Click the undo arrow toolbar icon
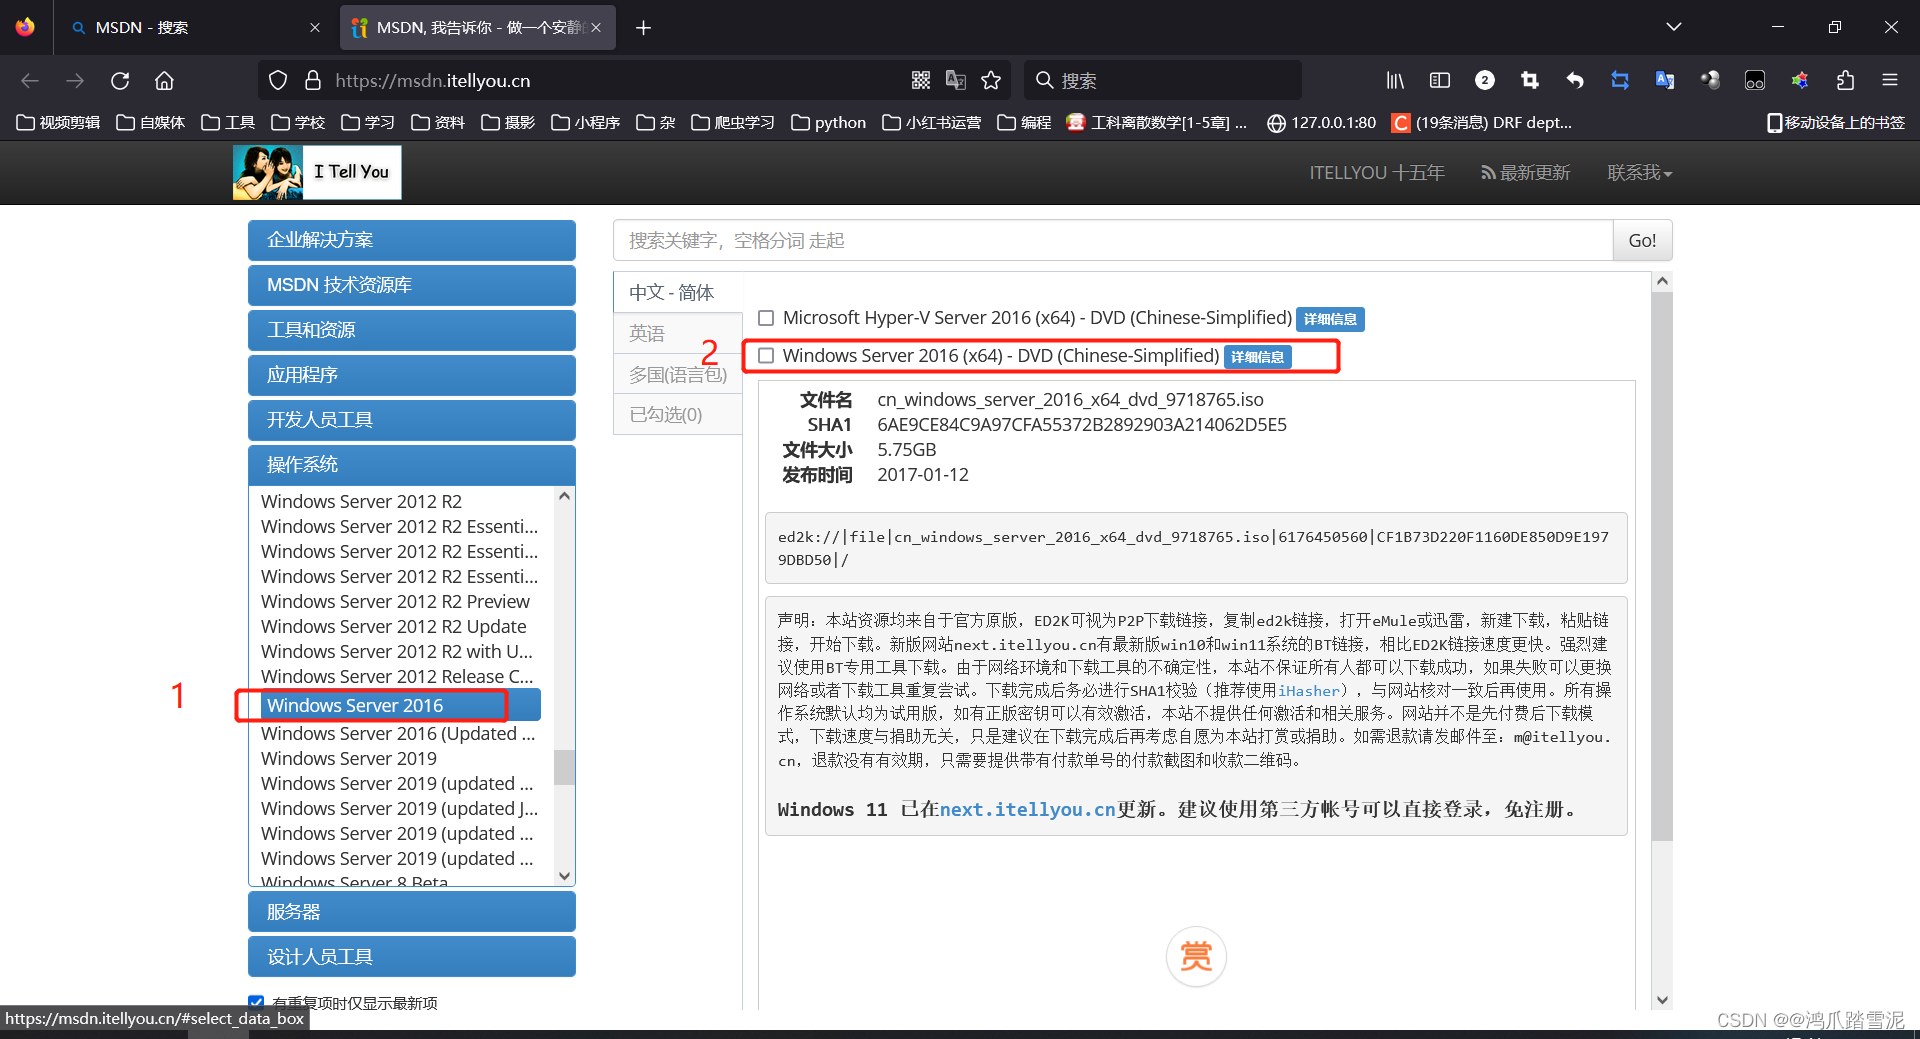Viewport: 1920px width, 1039px height. (1575, 81)
